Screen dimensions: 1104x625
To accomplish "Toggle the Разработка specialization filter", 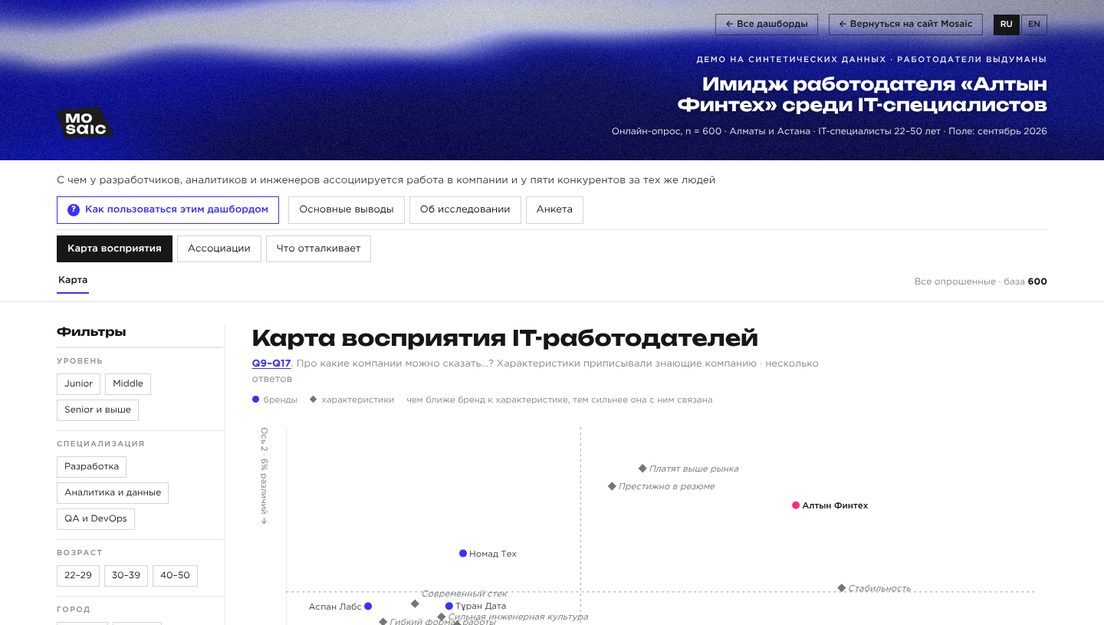I will (92, 467).
